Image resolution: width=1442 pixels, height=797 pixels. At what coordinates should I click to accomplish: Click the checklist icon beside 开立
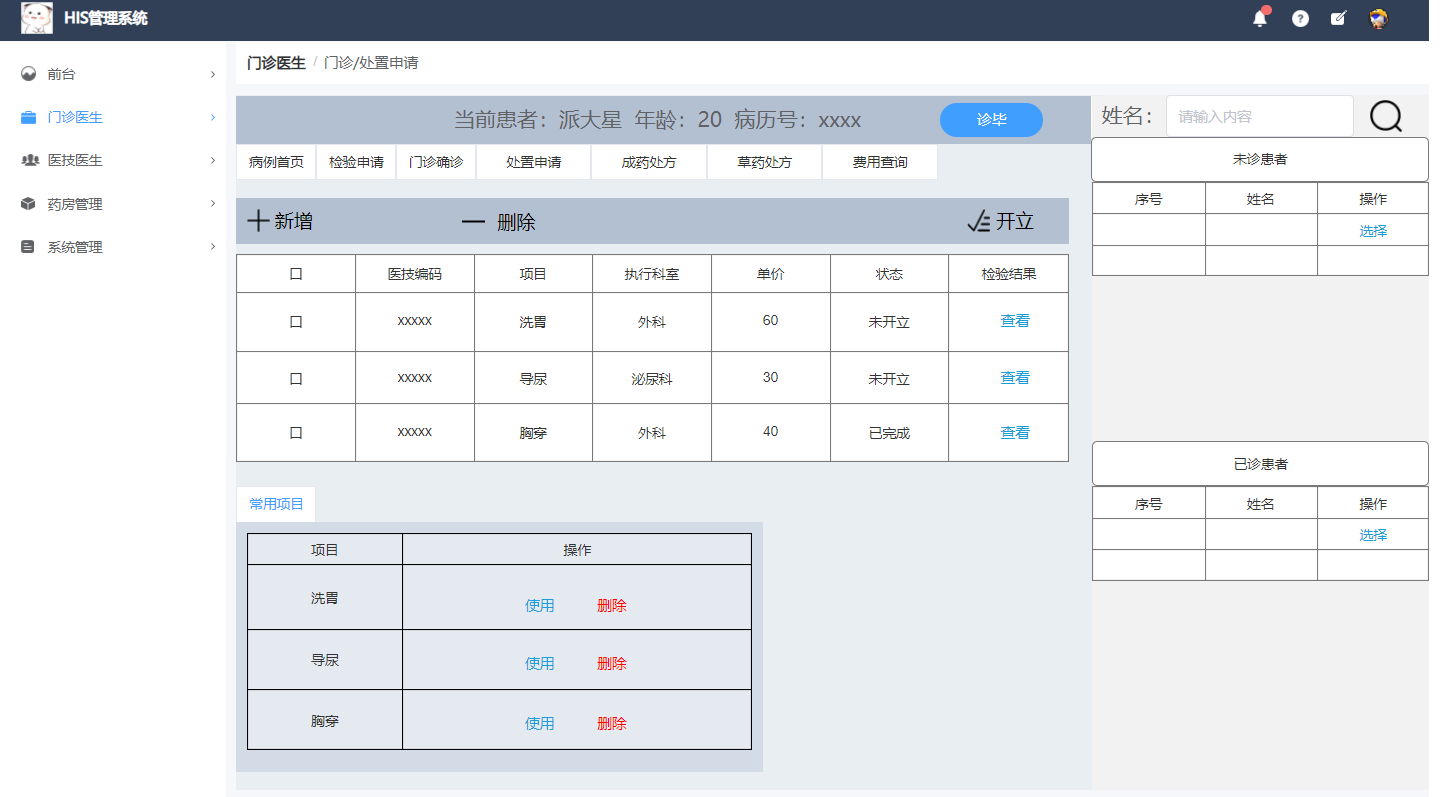(x=979, y=221)
